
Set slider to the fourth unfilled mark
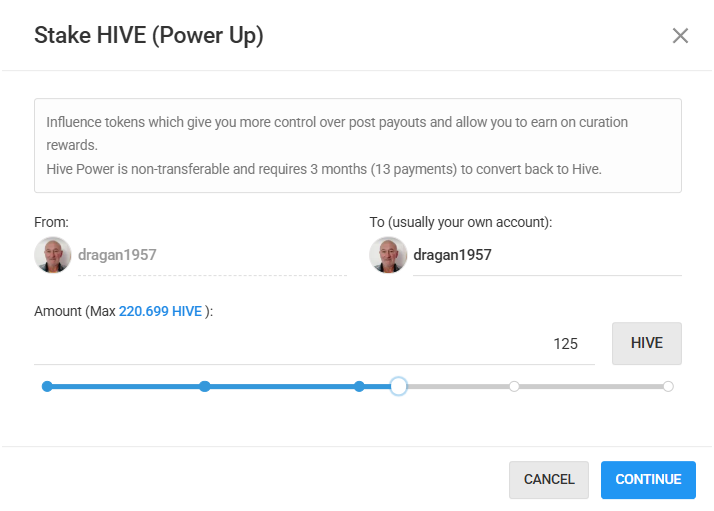tap(514, 386)
